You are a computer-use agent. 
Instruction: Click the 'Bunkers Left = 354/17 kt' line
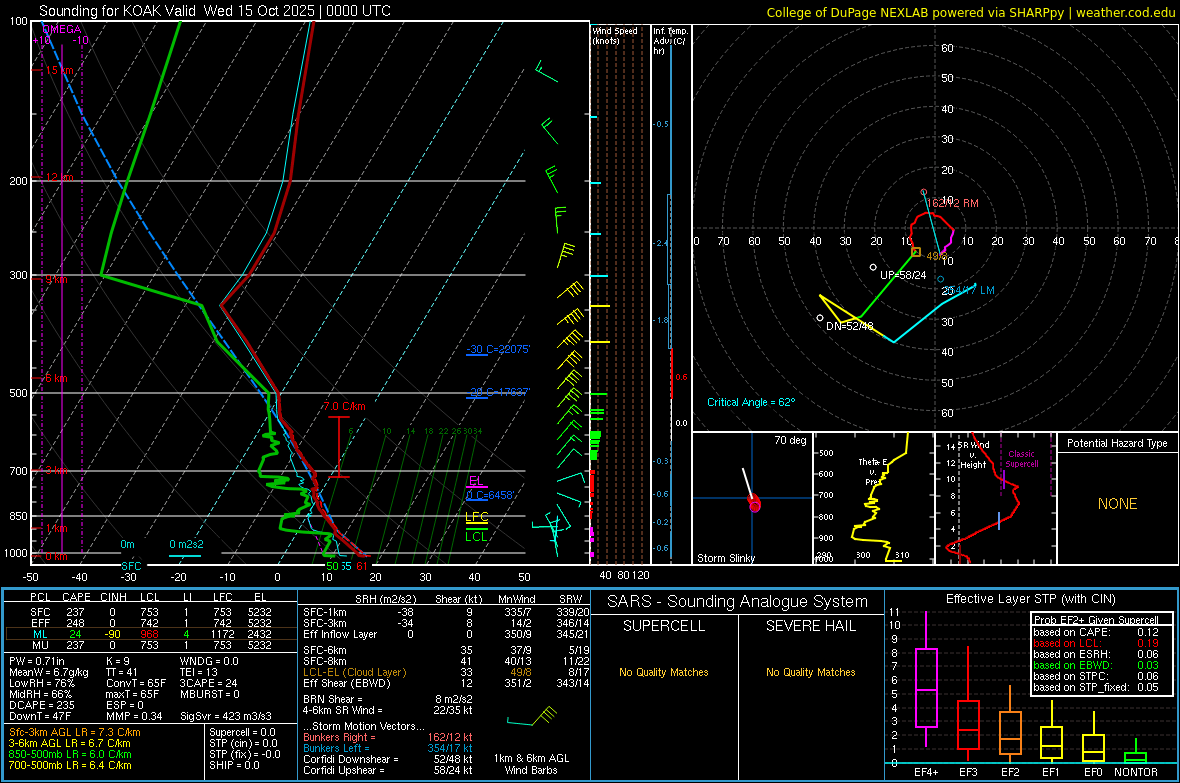[388, 748]
